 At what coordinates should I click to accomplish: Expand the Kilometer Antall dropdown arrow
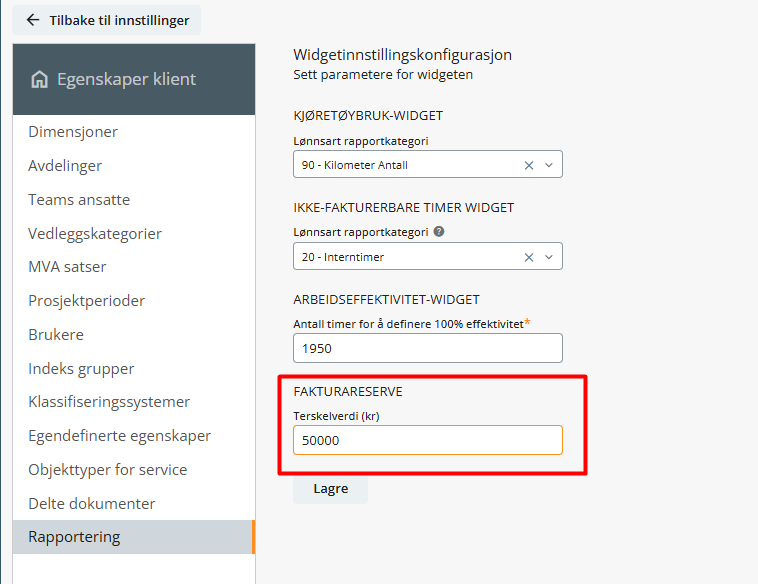pyautogui.click(x=549, y=165)
